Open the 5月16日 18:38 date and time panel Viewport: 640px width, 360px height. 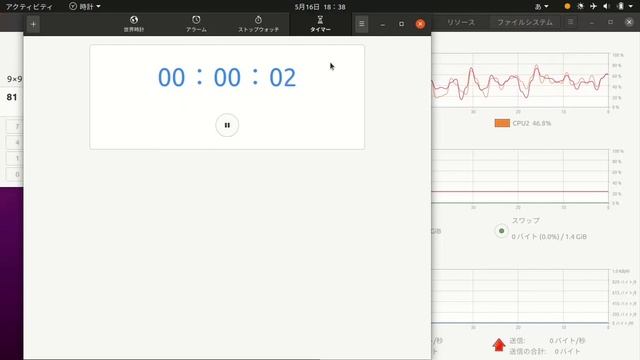click(320, 7)
